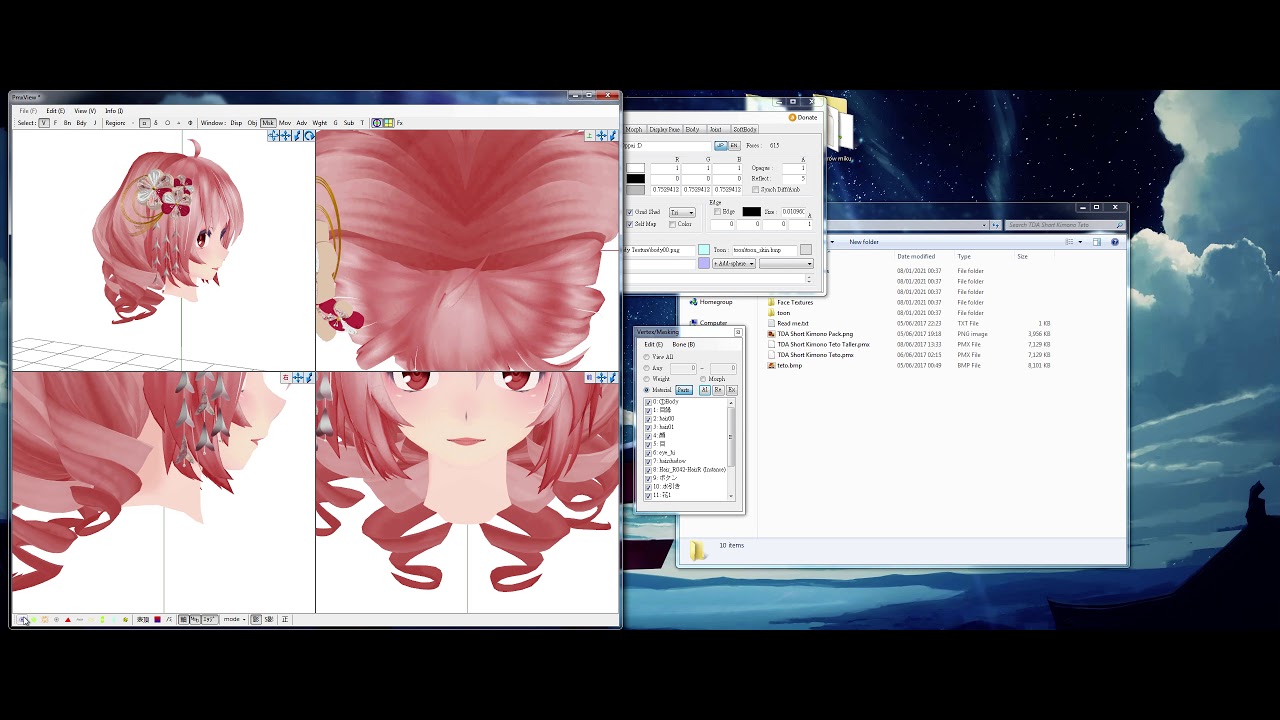Toggle the Msk masking window button
This screenshot has width=1280, height=720.
(268, 123)
